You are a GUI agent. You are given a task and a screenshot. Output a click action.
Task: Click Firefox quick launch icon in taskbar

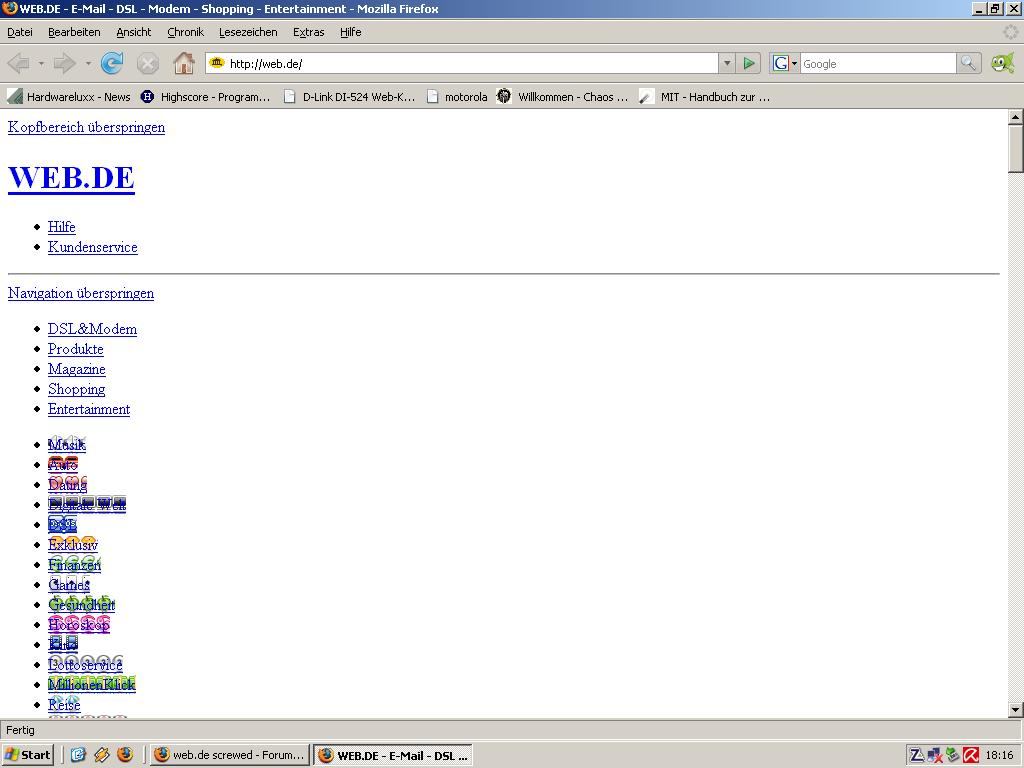(x=125, y=755)
